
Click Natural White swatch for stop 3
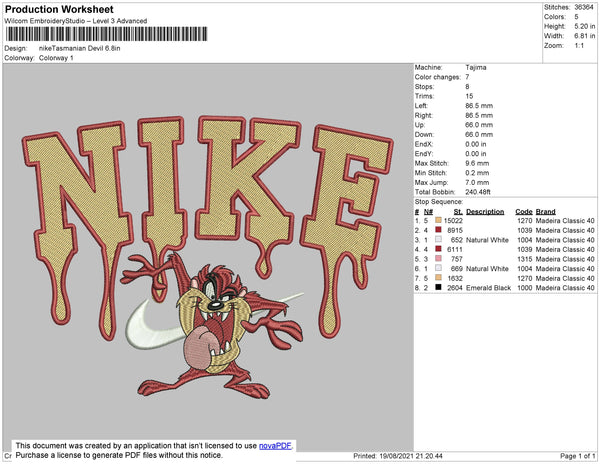click(x=438, y=239)
